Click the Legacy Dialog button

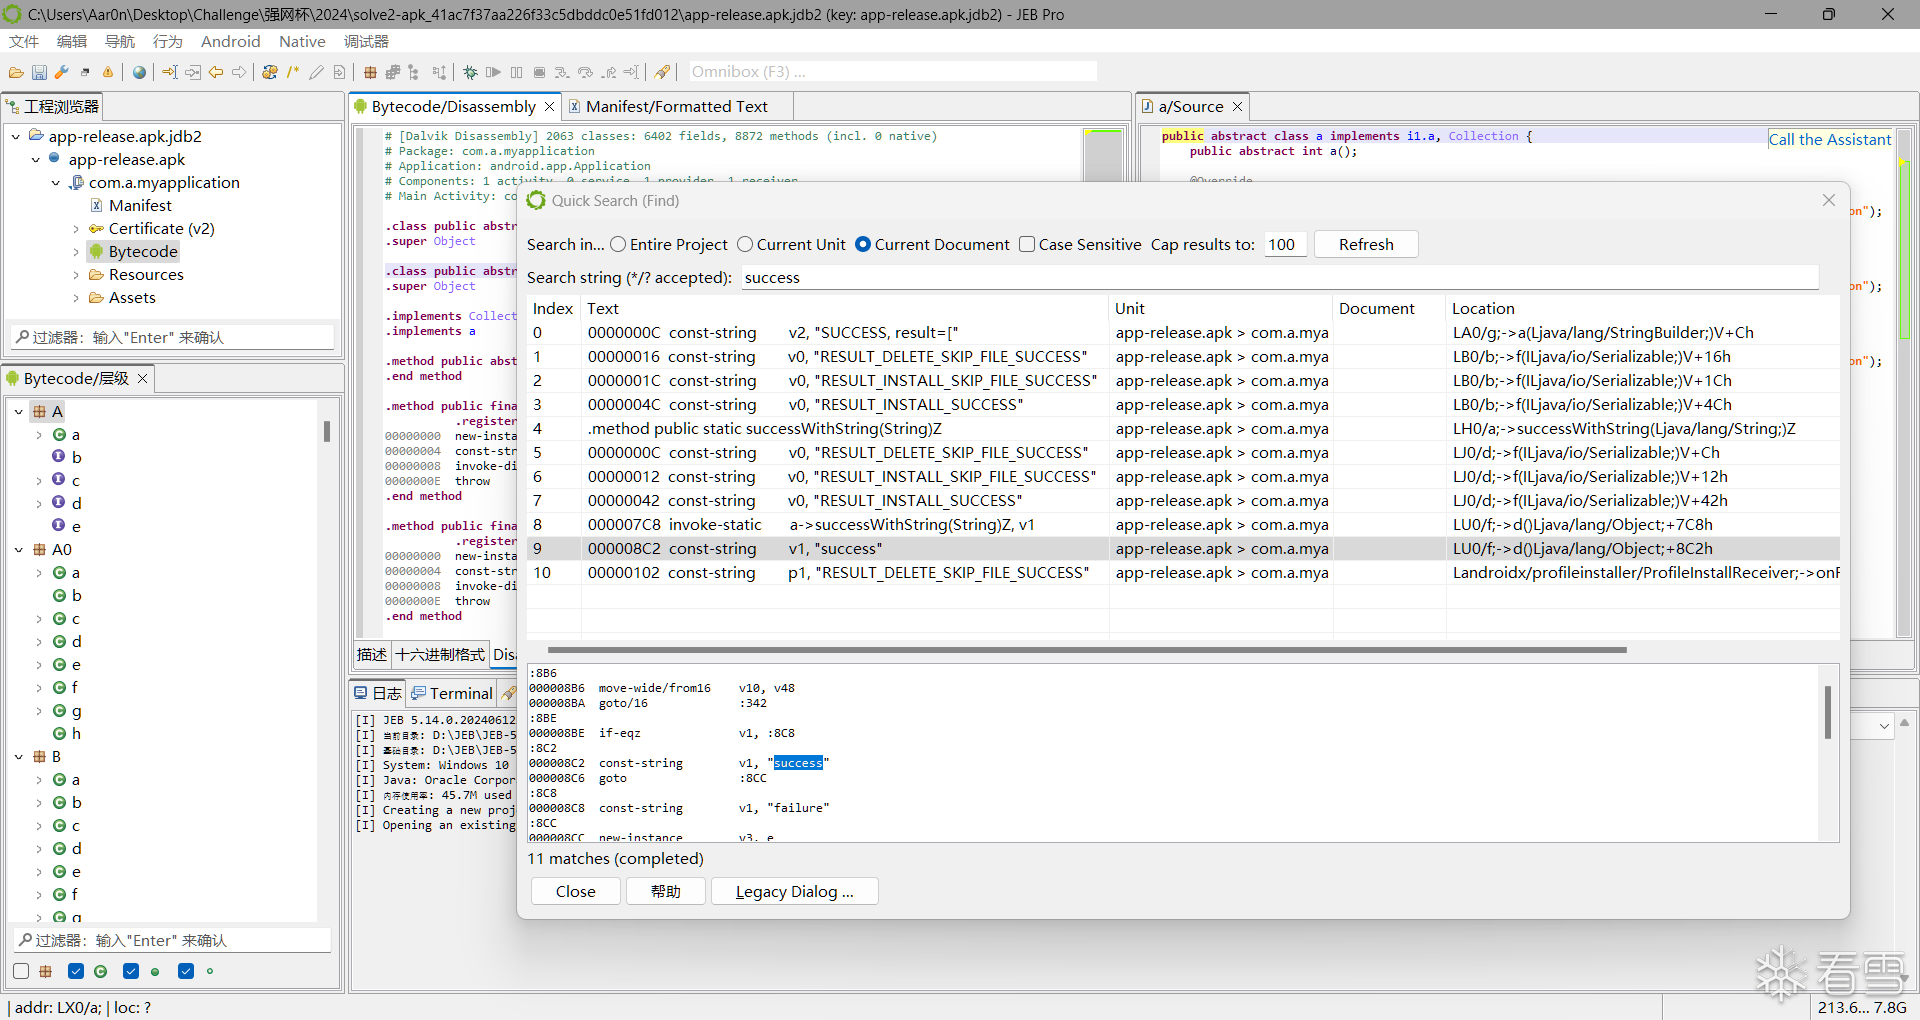[794, 892]
